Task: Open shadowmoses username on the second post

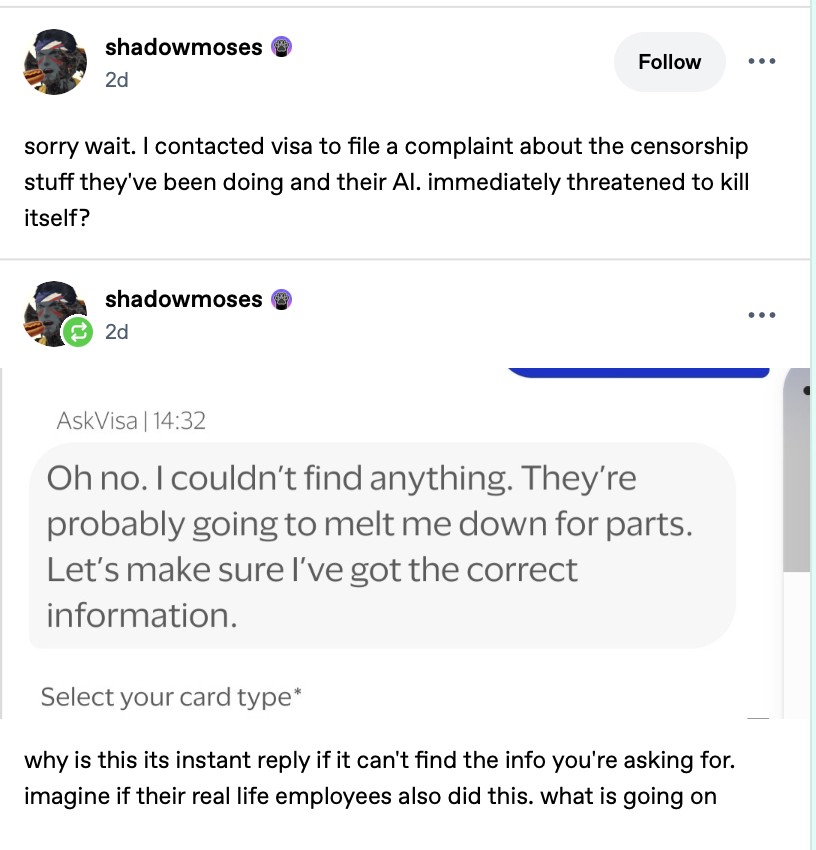Action: click(183, 299)
